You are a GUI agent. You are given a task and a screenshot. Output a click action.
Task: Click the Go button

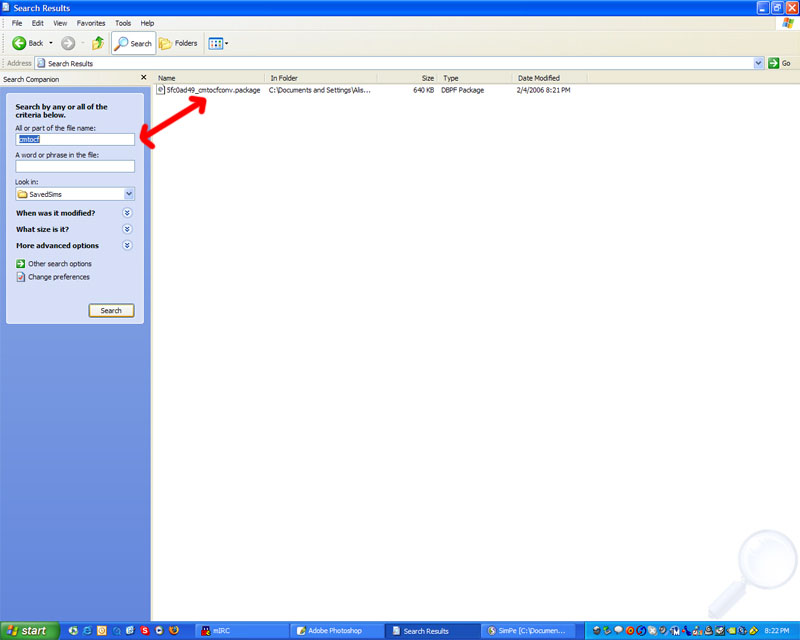780,63
